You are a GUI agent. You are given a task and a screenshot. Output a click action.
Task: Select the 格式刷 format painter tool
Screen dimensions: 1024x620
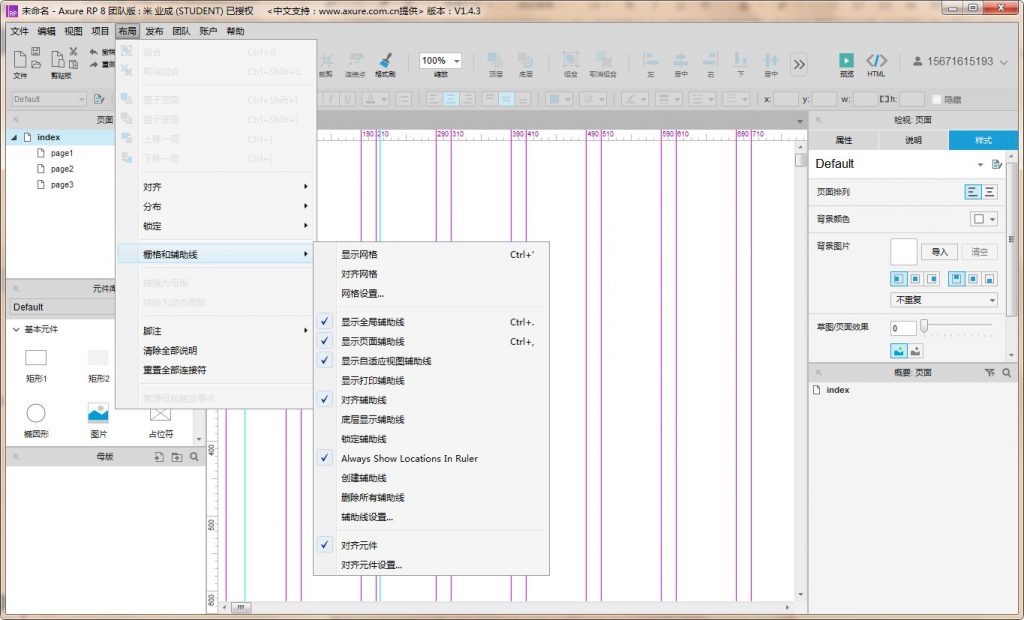point(385,61)
